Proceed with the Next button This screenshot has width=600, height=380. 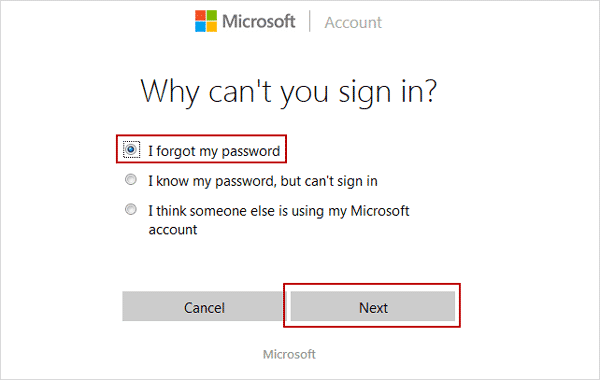click(373, 306)
